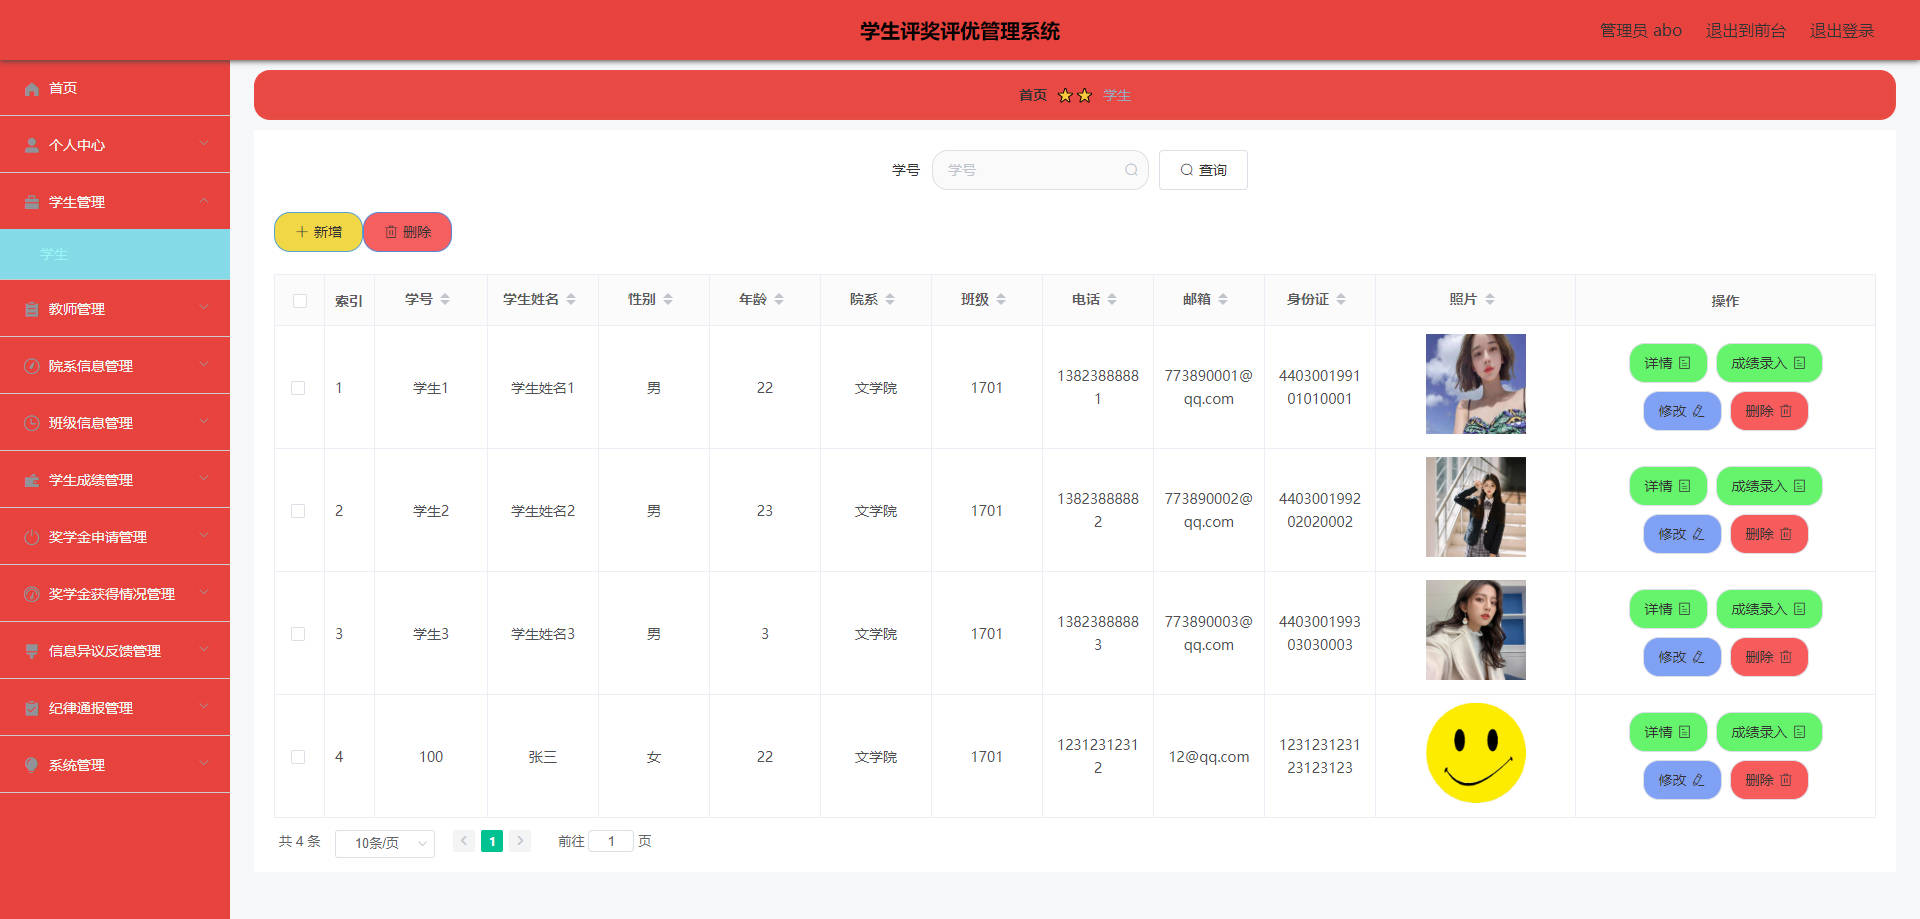Image resolution: width=1920 pixels, height=919 pixels.
Task: Click the checklist icon beside 纪律通报管理
Action: click(x=32, y=709)
